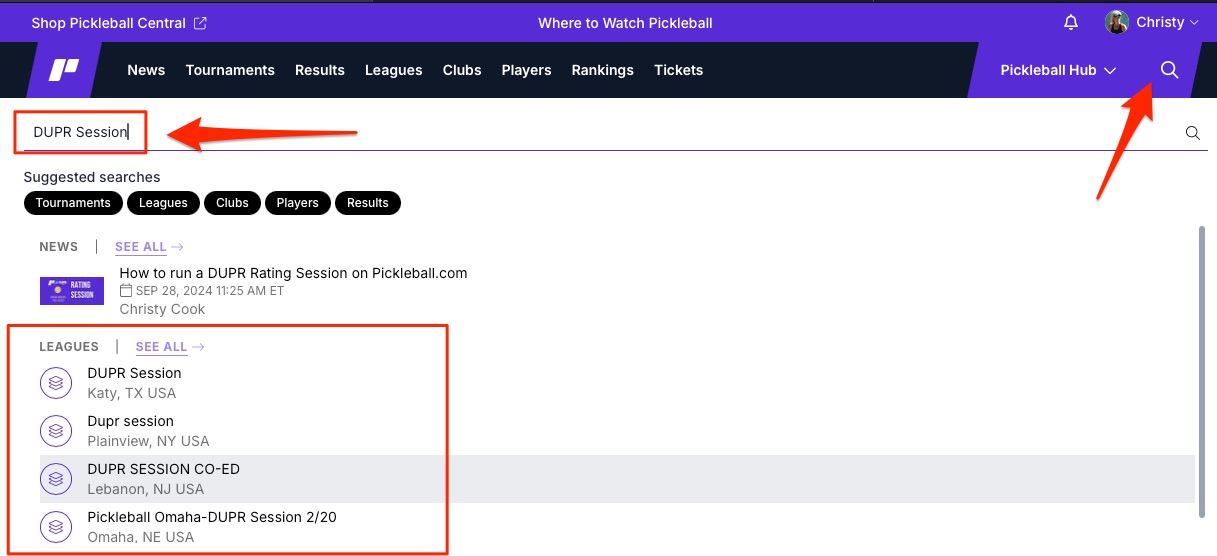Screen dimensions: 1217x556
Task: Click the magnifier icon in purple header
Action: (1168, 70)
